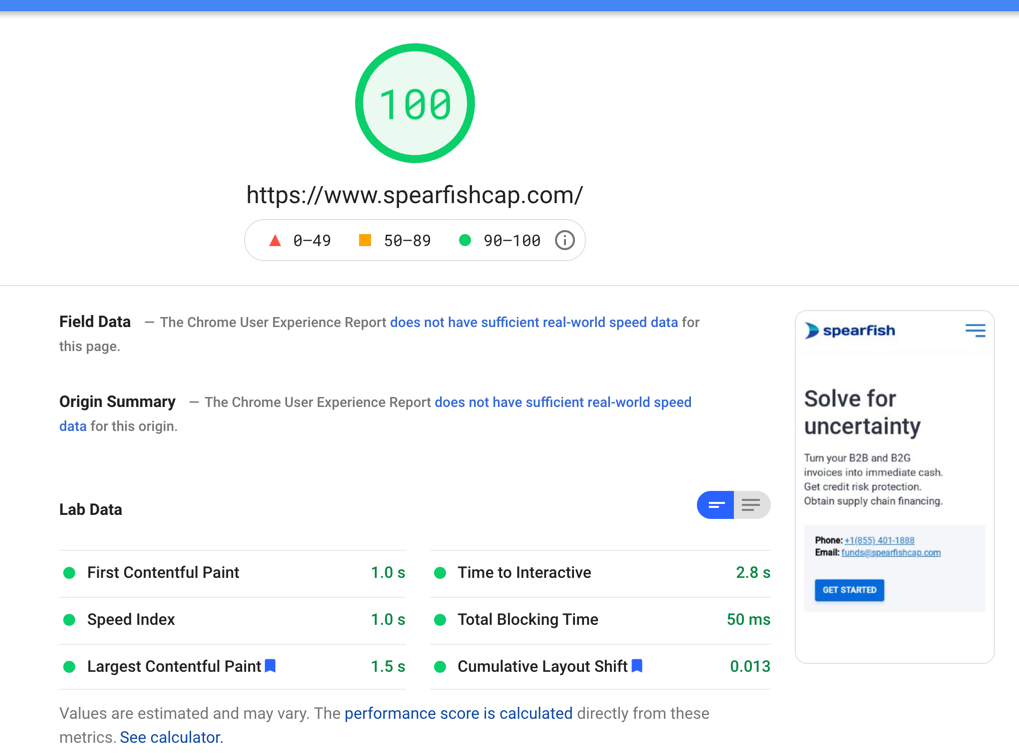Click the orange square 50–89 legend icon

click(365, 240)
